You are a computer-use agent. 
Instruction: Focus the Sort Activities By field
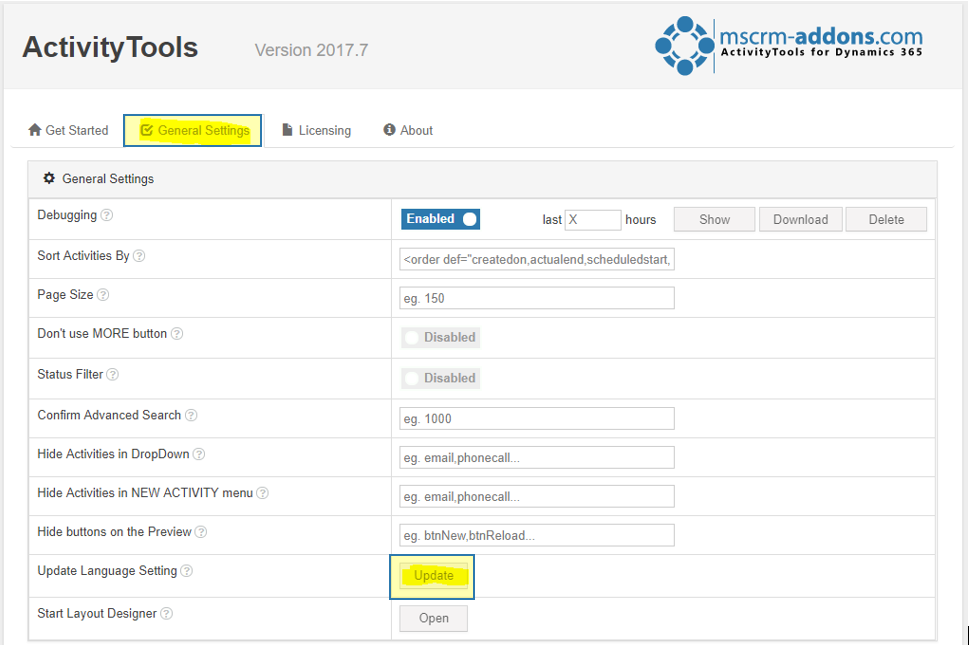[x=537, y=260]
